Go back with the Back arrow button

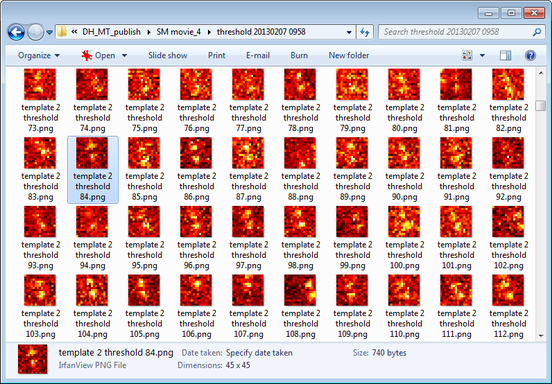tap(16, 32)
